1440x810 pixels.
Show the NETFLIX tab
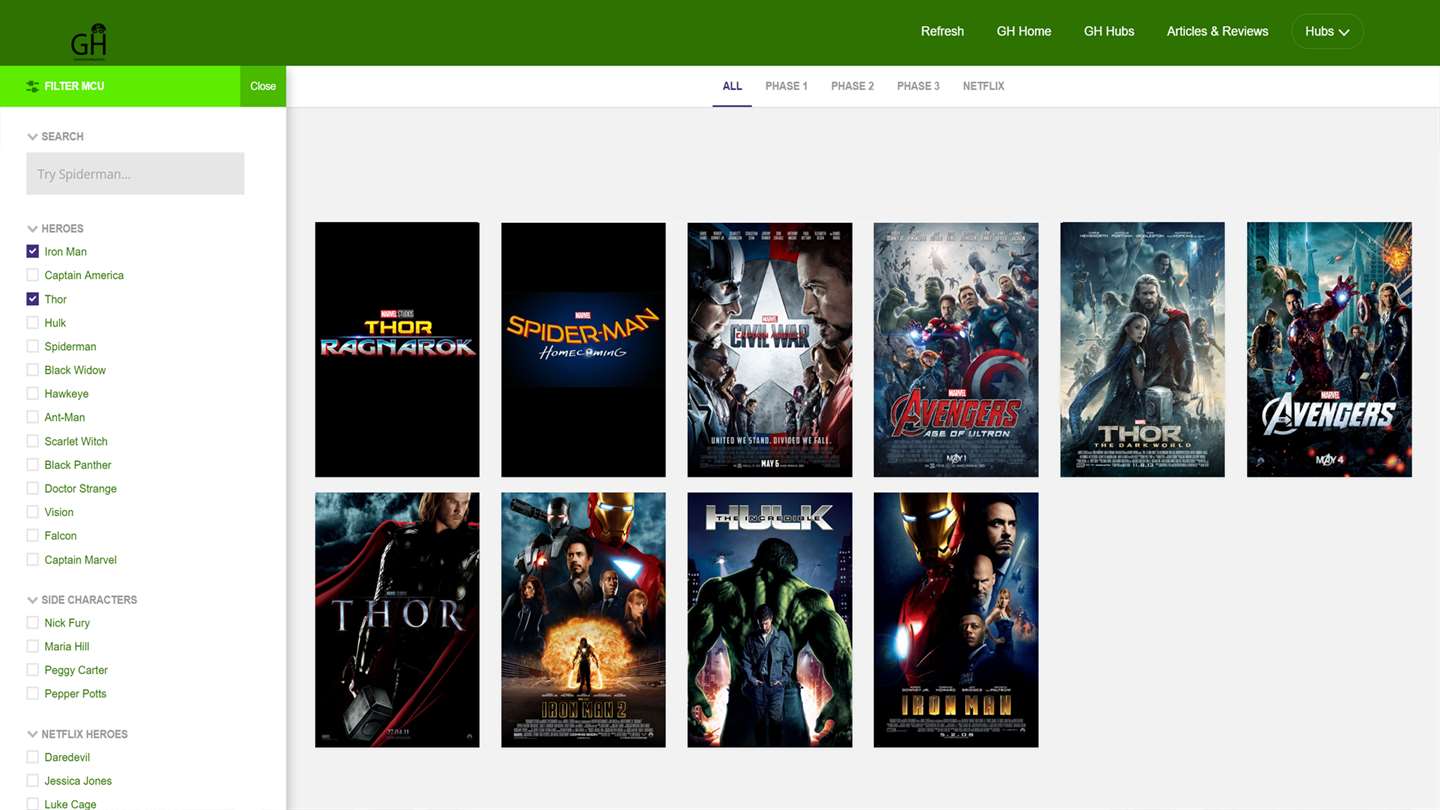pyautogui.click(x=983, y=86)
